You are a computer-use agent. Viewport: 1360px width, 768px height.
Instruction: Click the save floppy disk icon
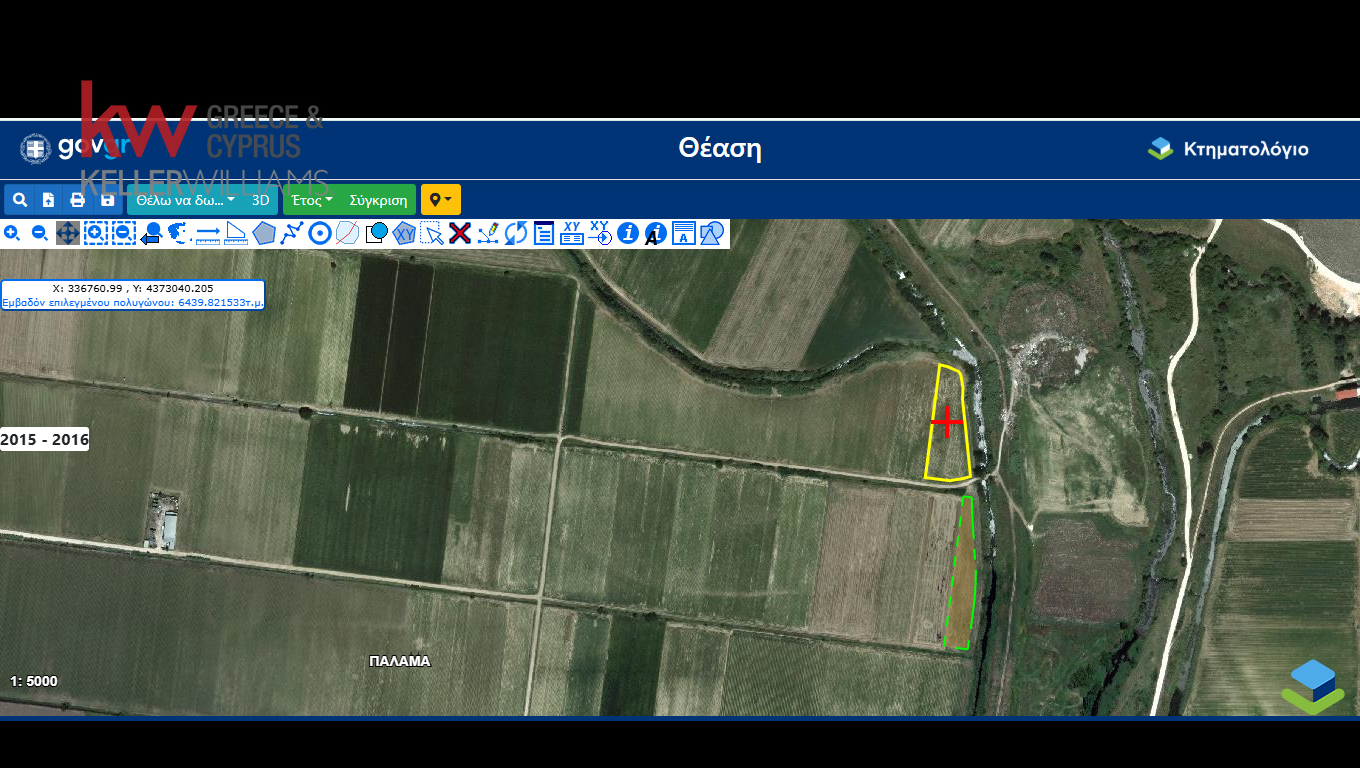[x=107, y=200]
